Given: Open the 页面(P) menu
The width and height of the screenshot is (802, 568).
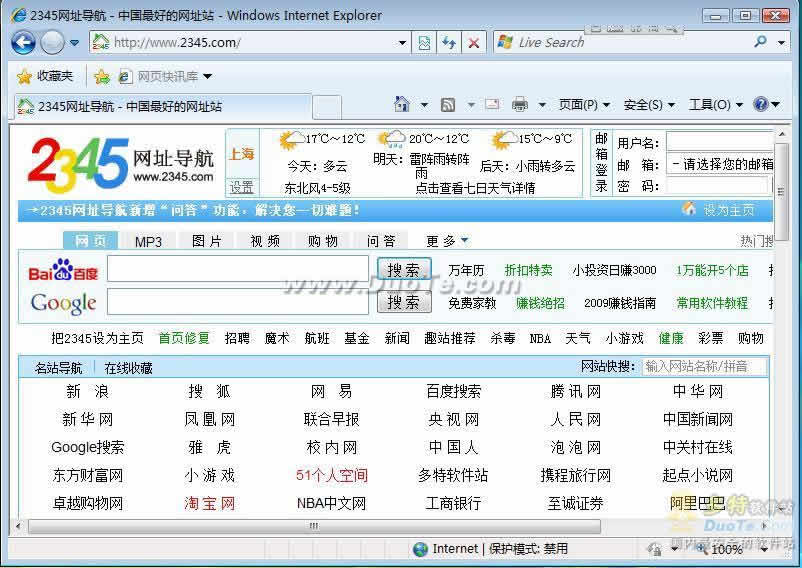Looking at the screenshot, I should [584, 105].
